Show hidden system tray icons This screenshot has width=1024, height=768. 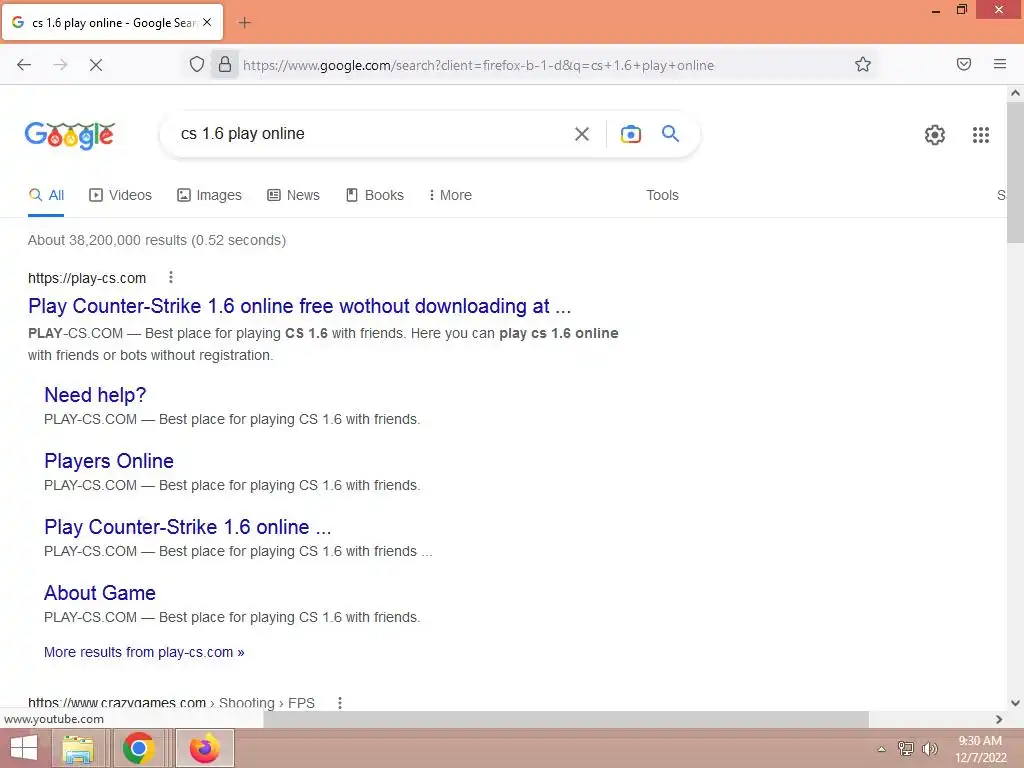click(x=881, y=749)
